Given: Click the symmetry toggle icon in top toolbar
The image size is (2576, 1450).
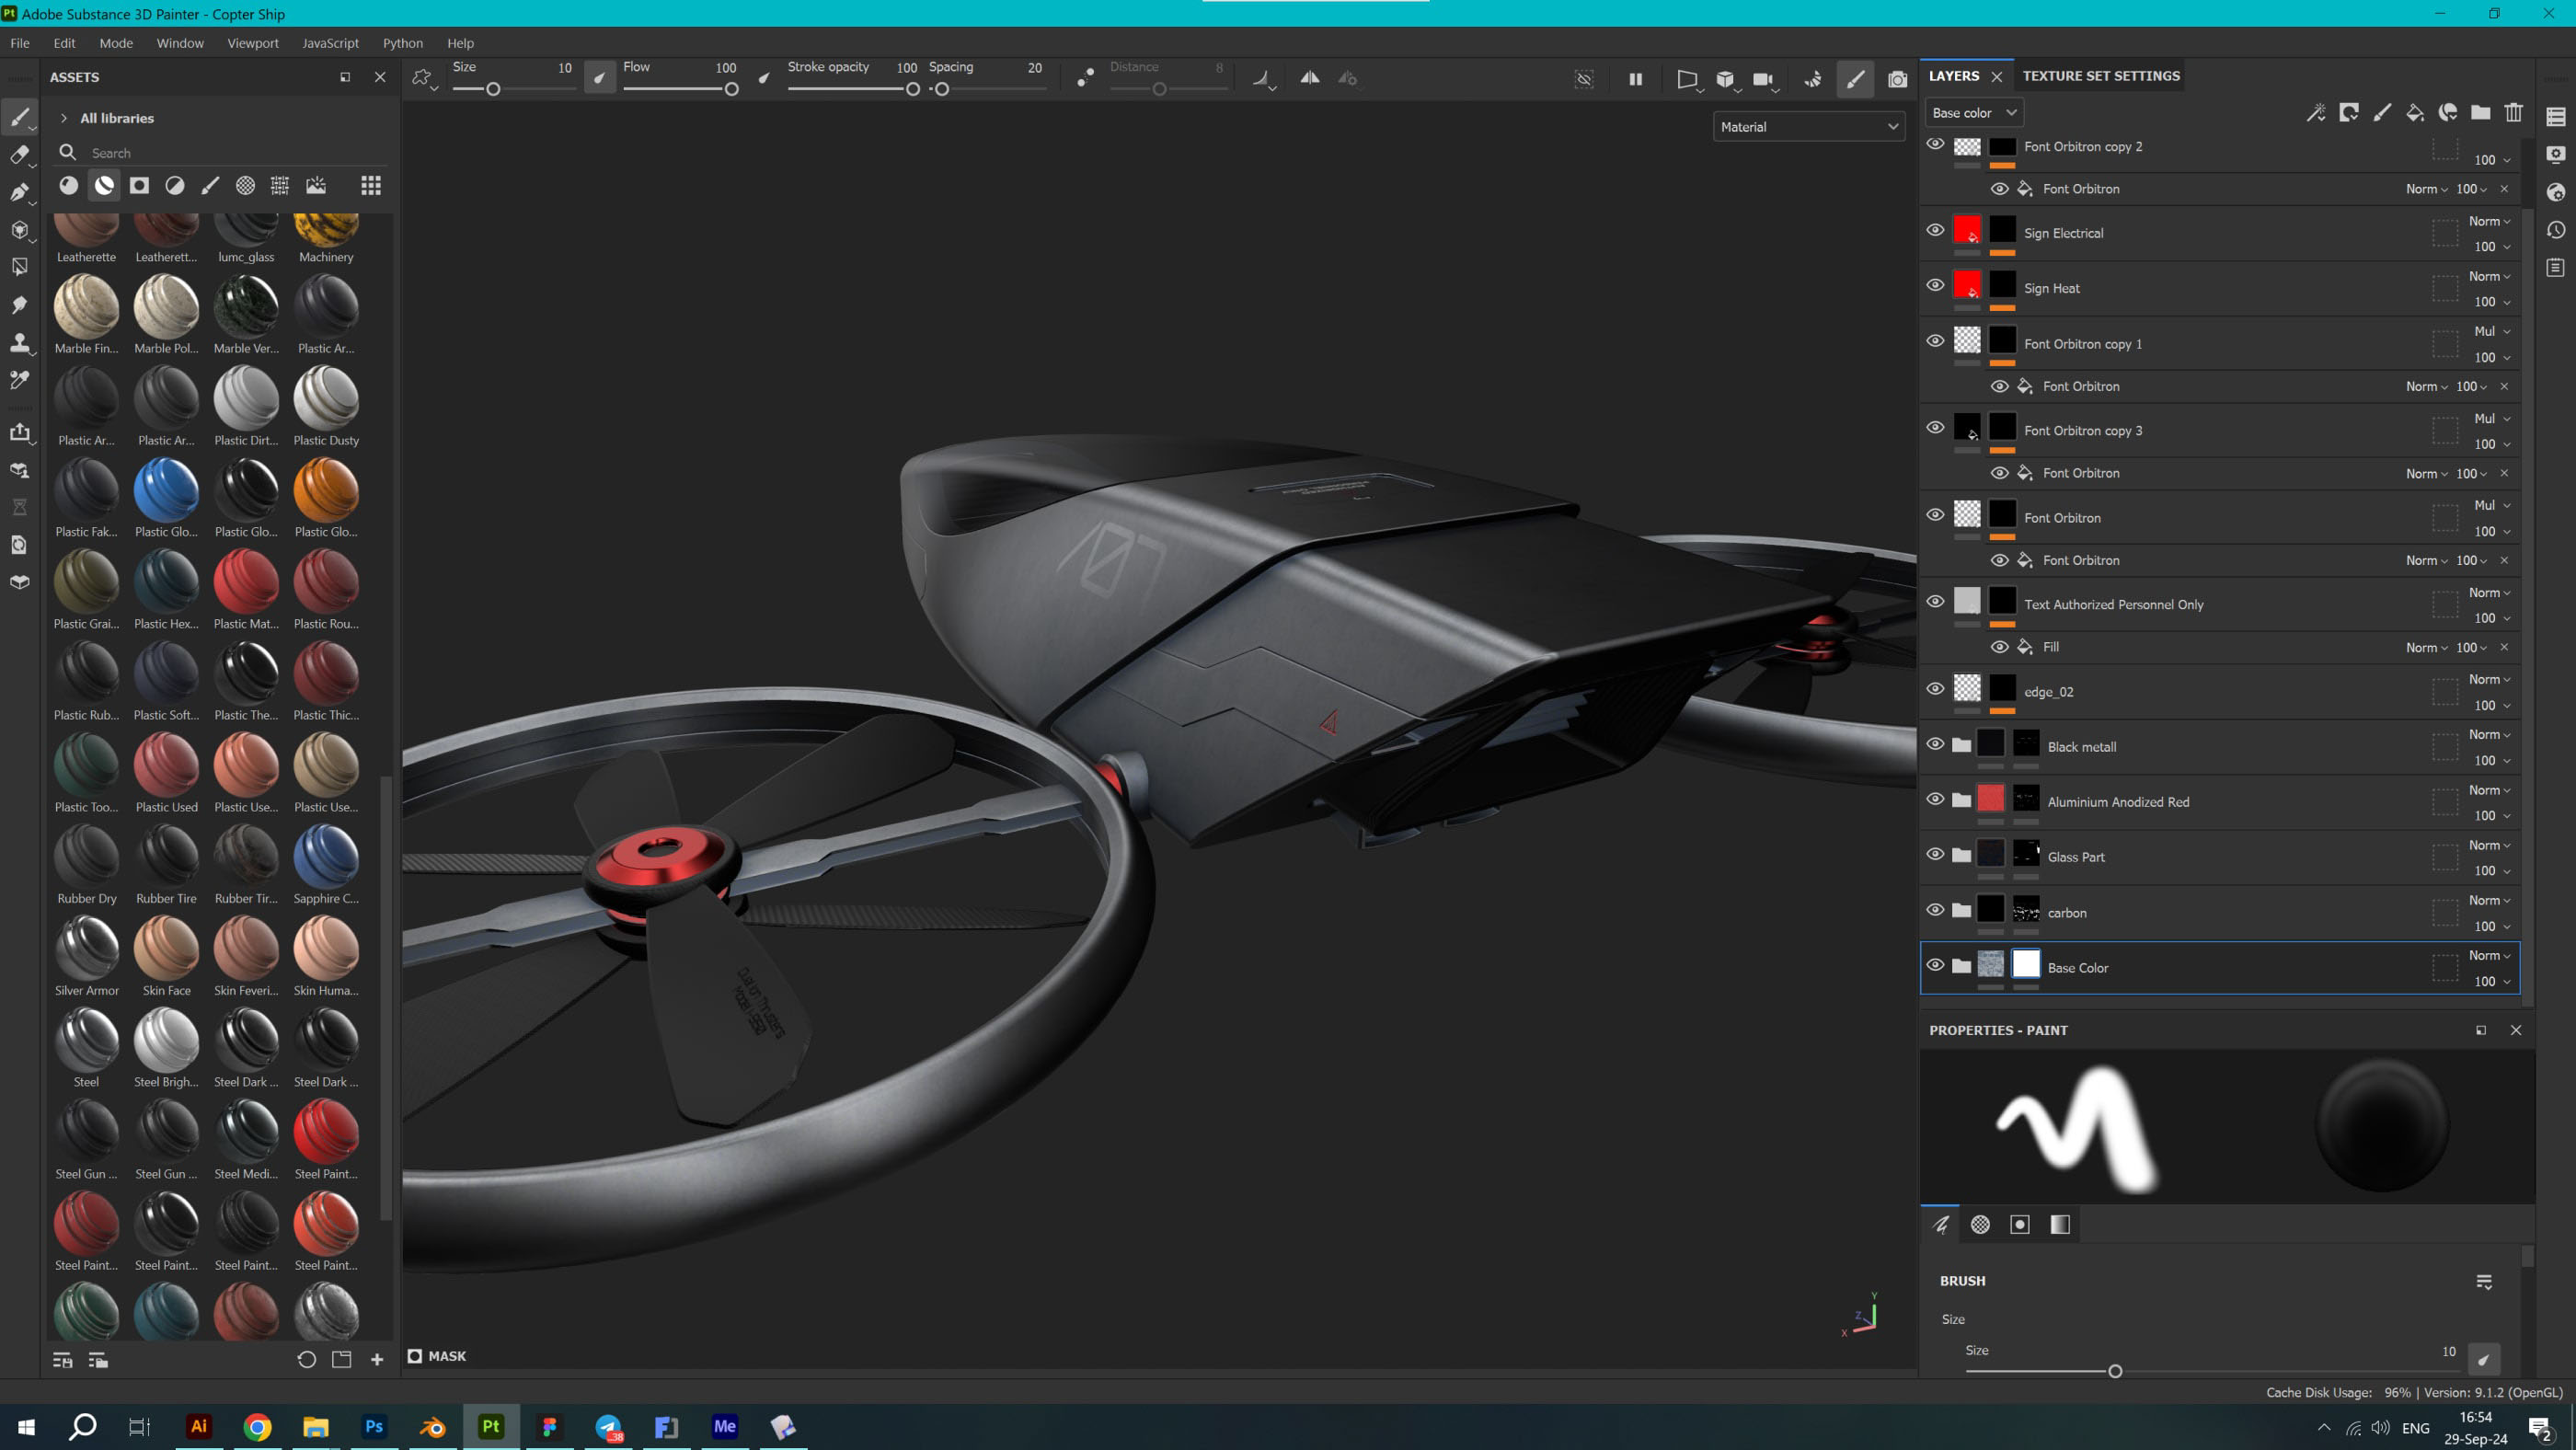Looking at the screenshot, I should point(1309,78).
